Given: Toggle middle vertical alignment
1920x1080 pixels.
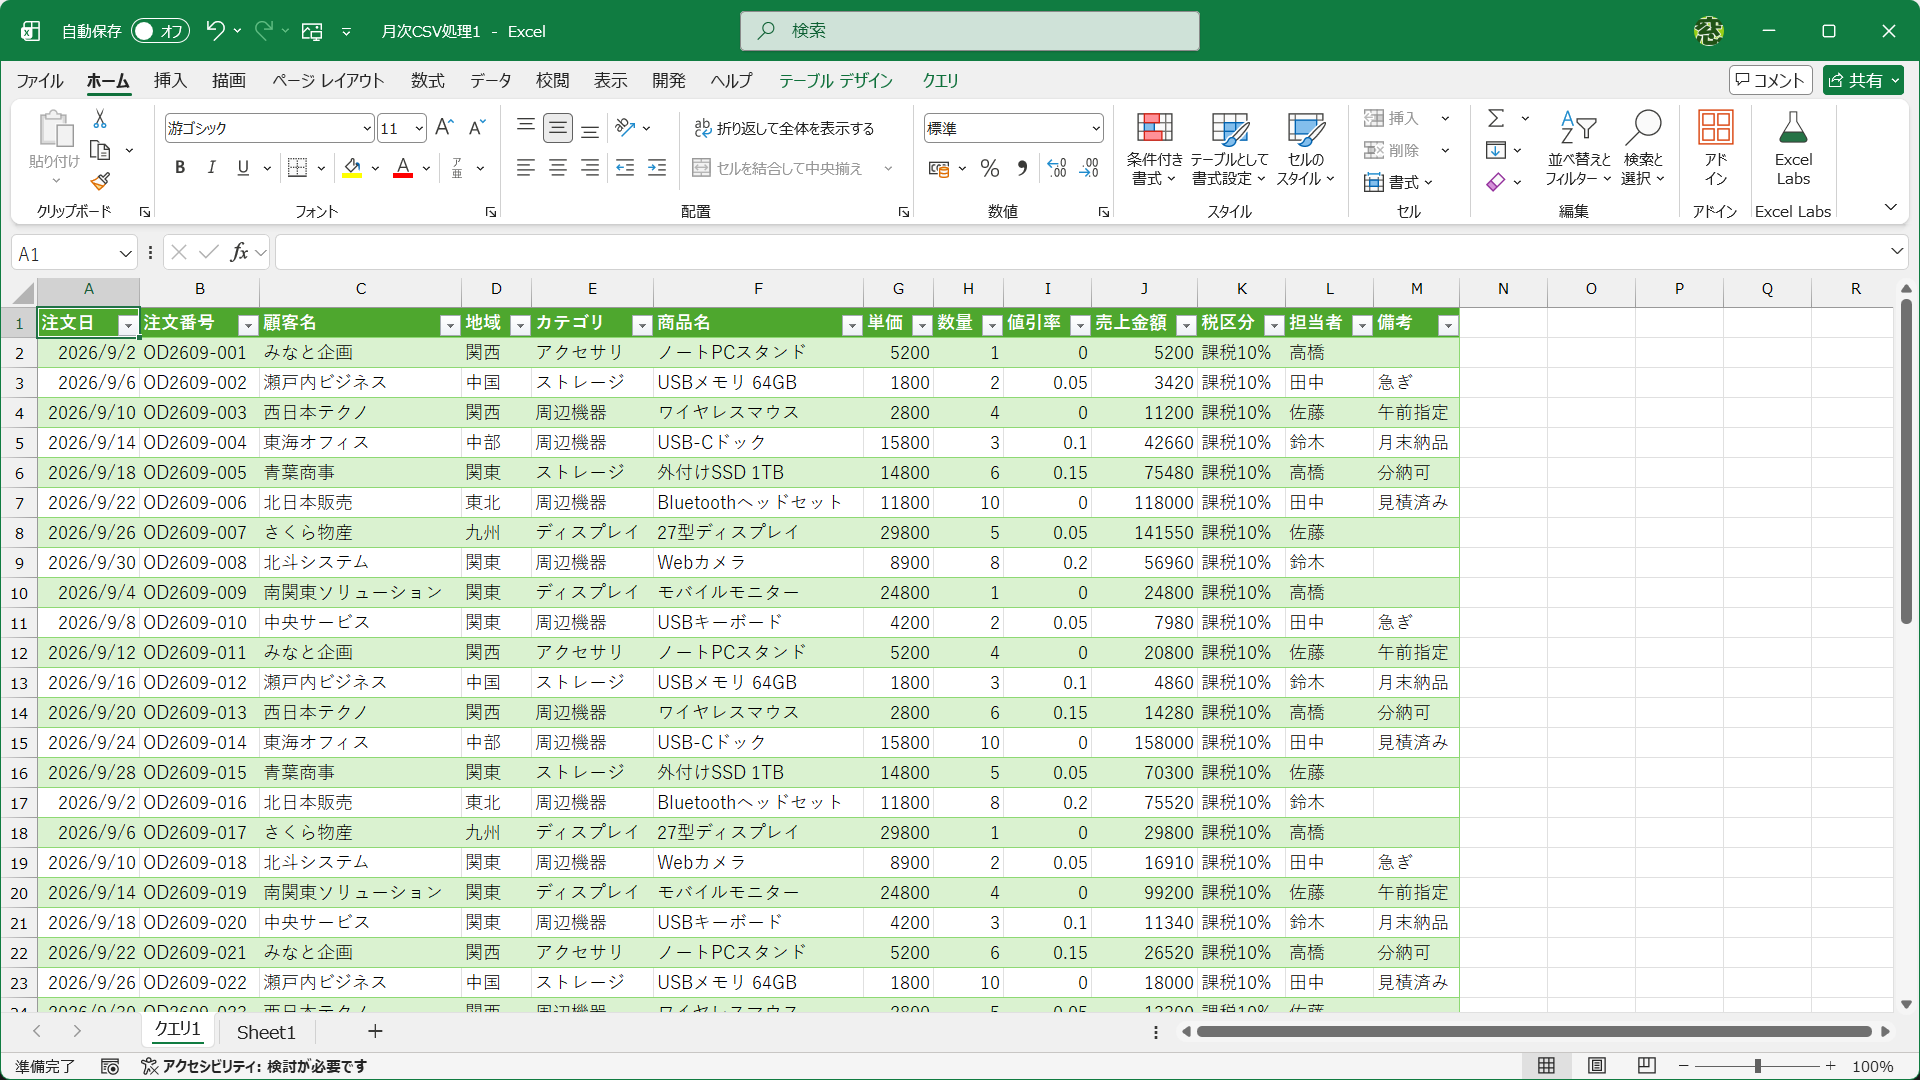Looking at the screenshot, I should [558, 128].
